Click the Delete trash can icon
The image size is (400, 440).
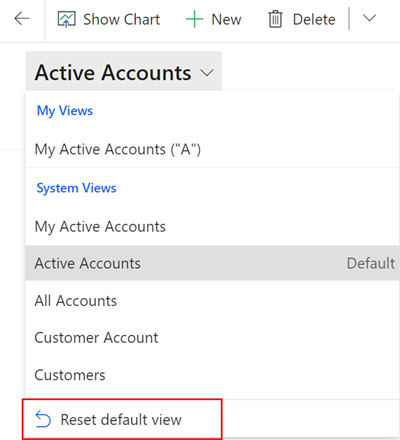pos(275,19)
